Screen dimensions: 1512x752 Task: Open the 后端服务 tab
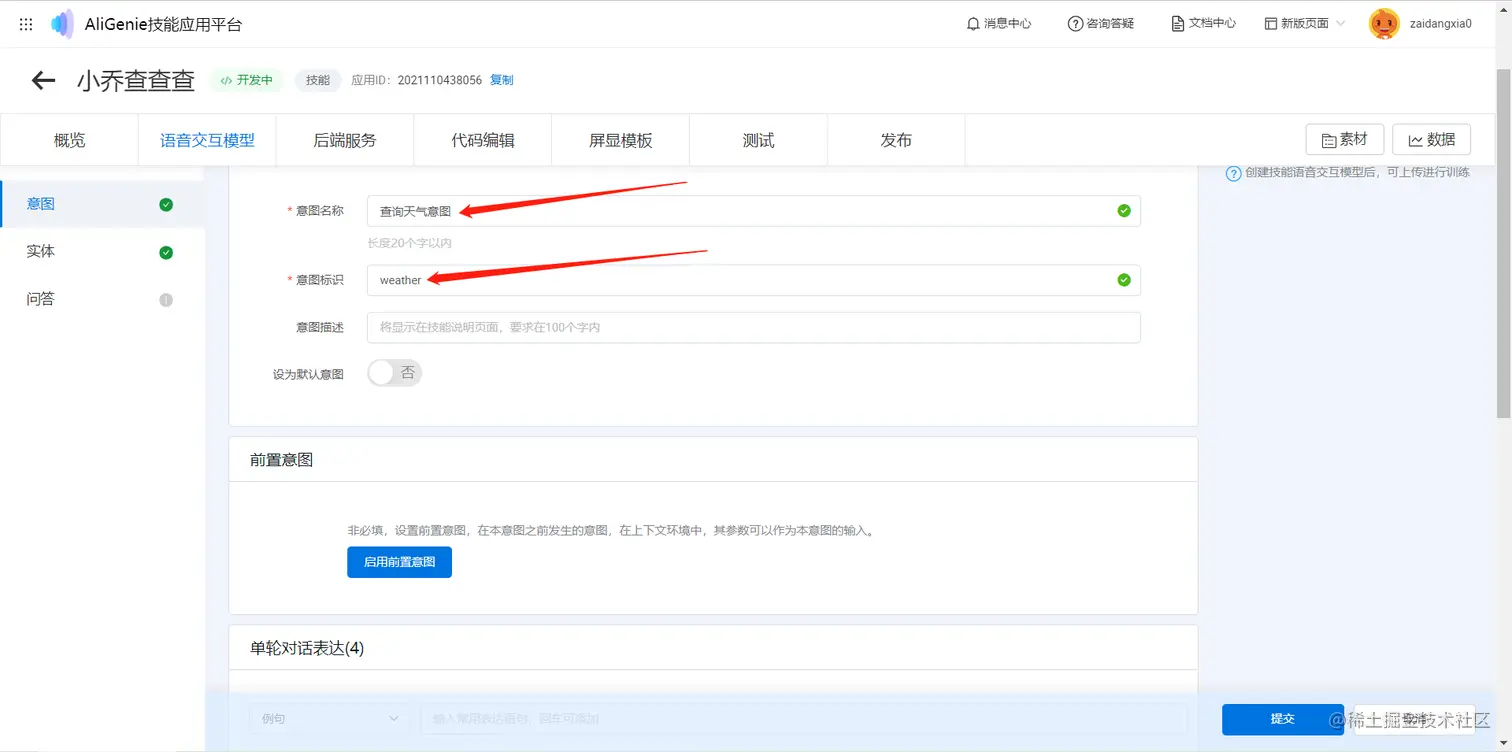[x=345, y=140]
